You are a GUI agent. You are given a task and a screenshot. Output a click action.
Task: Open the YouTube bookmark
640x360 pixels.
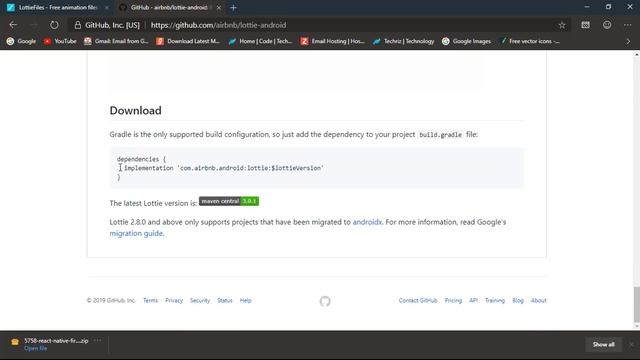60,41
